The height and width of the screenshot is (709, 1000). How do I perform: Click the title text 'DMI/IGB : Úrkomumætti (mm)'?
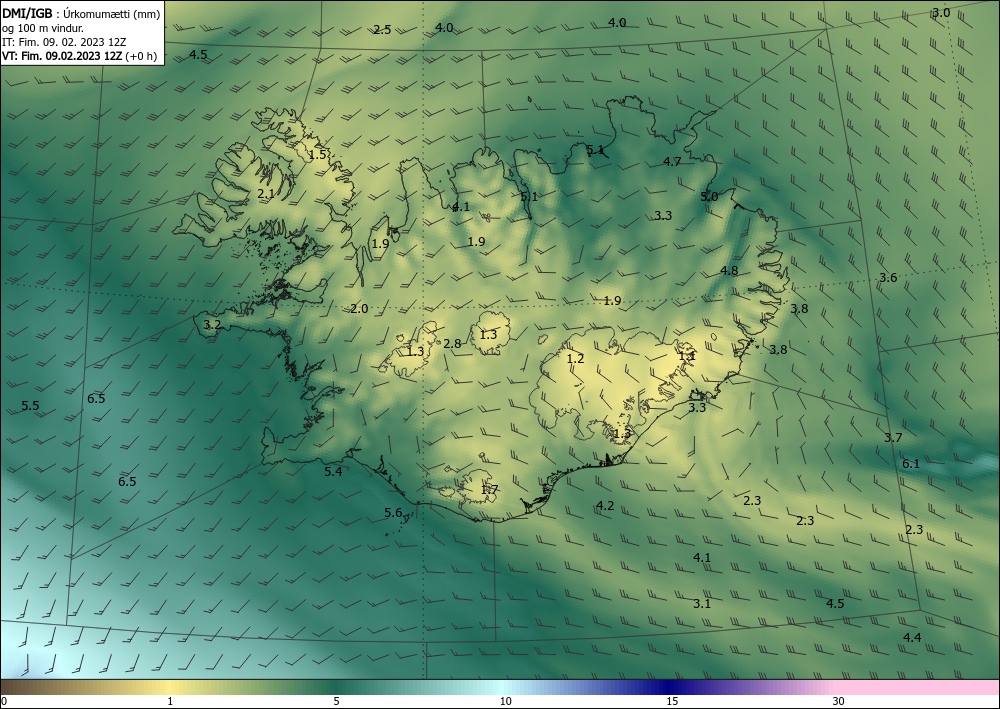pyautogui.click(x=80, y=14)
